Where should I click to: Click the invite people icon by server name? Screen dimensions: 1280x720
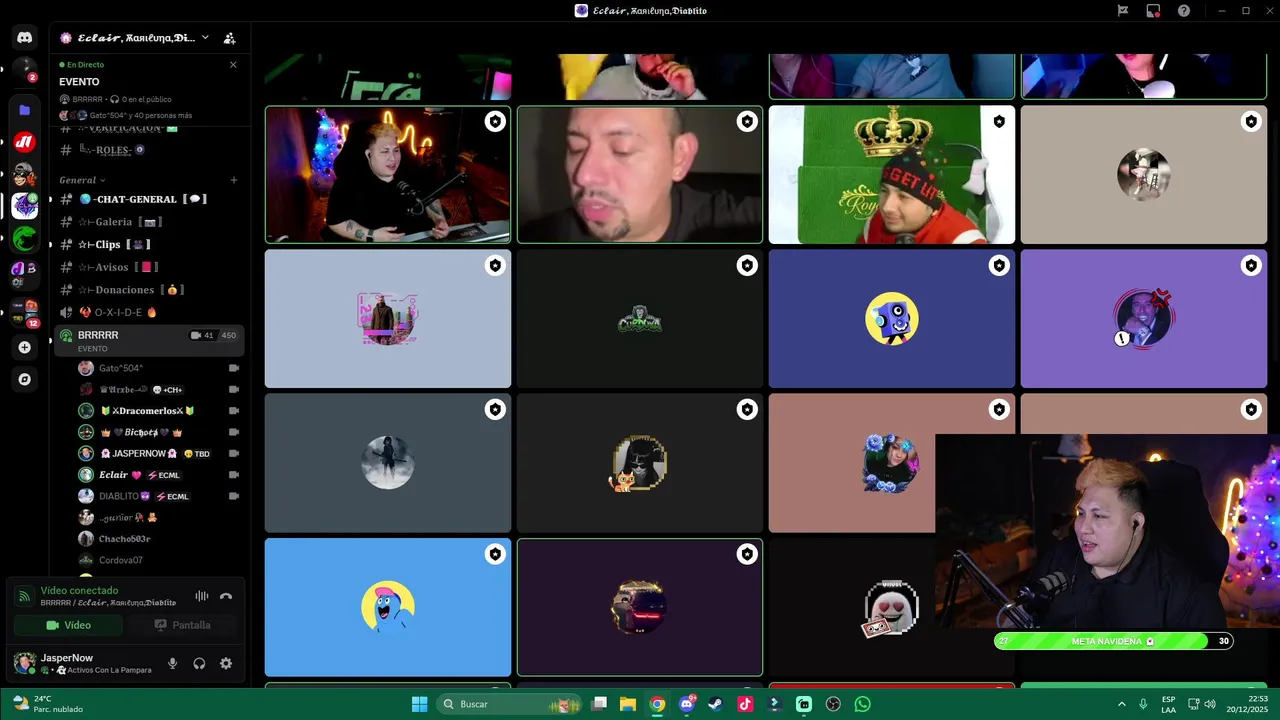click(229, 38)
